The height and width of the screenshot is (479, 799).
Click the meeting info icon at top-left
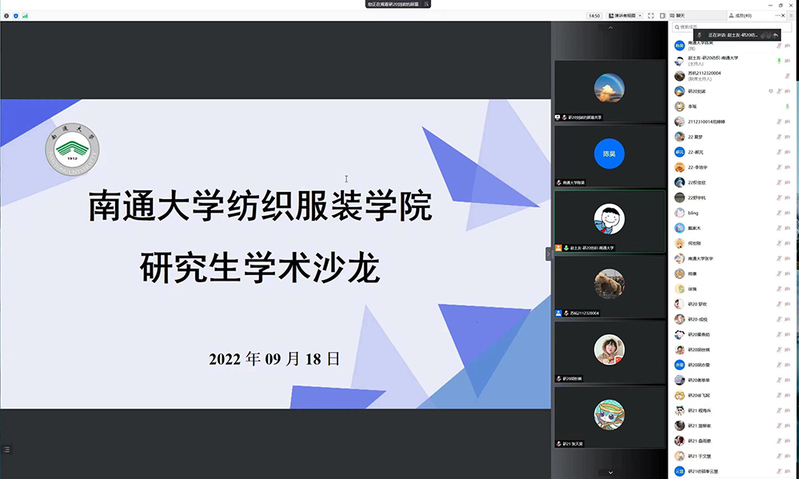pos(5,16)
